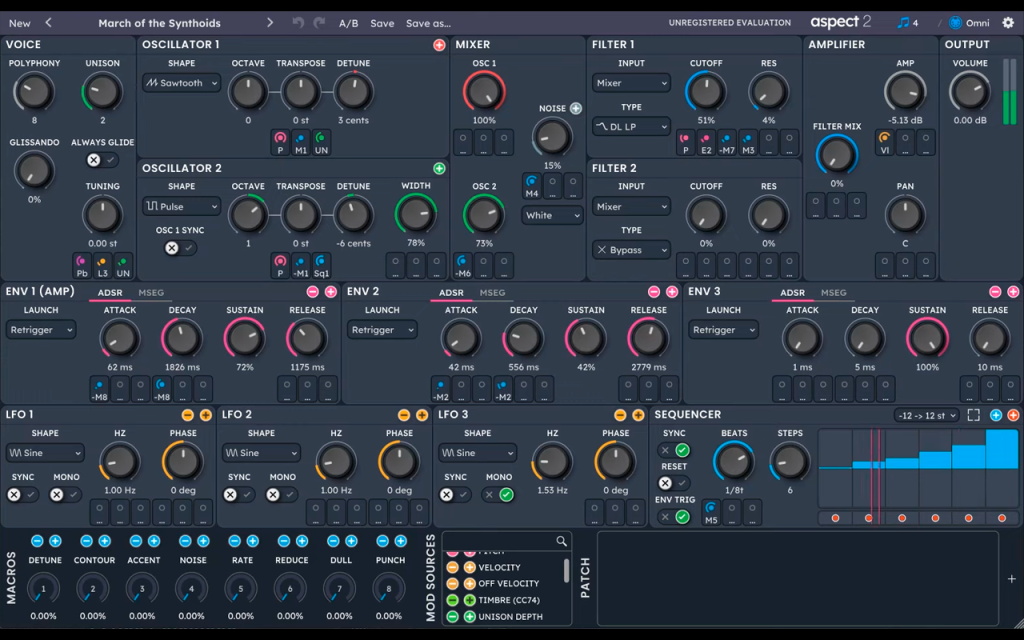Open the White noise type dropdown

[552, 216]
